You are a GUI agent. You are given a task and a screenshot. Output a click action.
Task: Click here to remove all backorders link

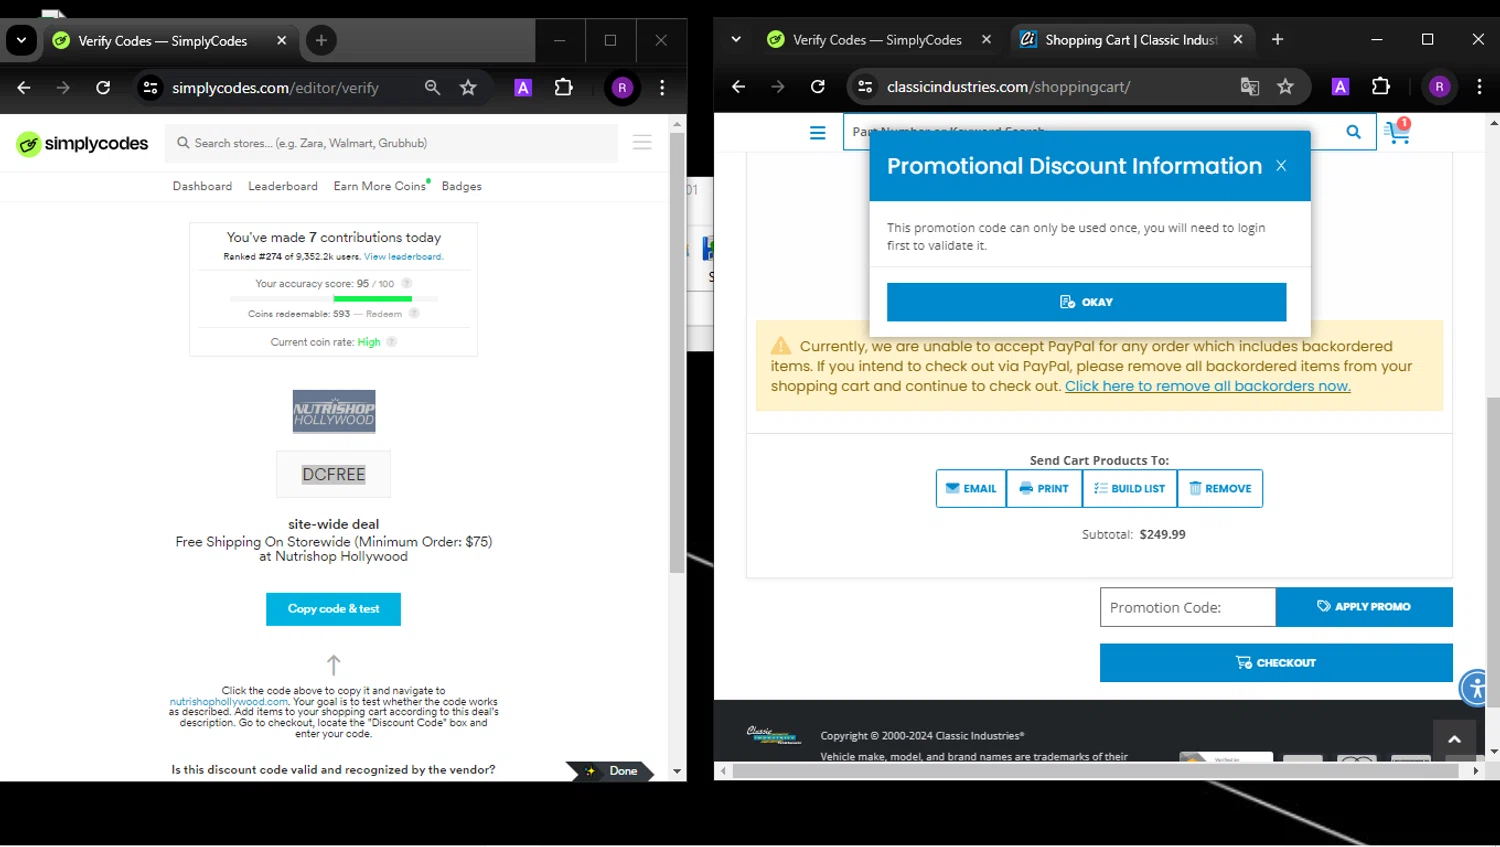tap(1207, 386)
